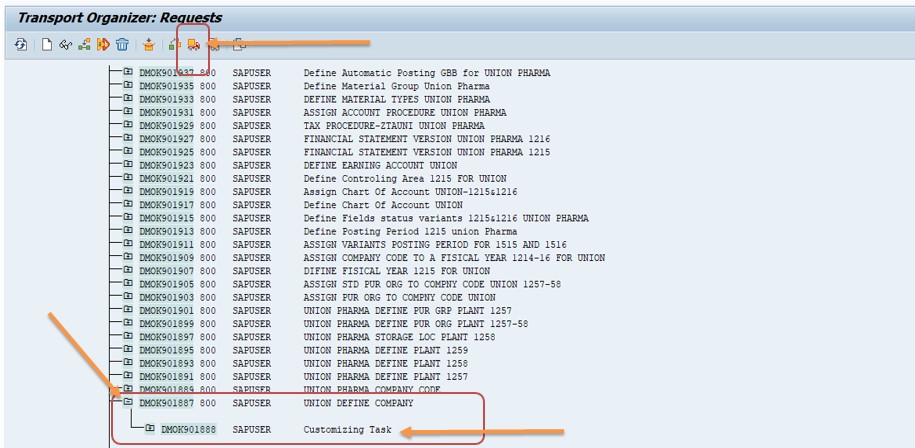Collapse the DMOK901887 request folder
This screenshot has width=915, height=448.
127,402
